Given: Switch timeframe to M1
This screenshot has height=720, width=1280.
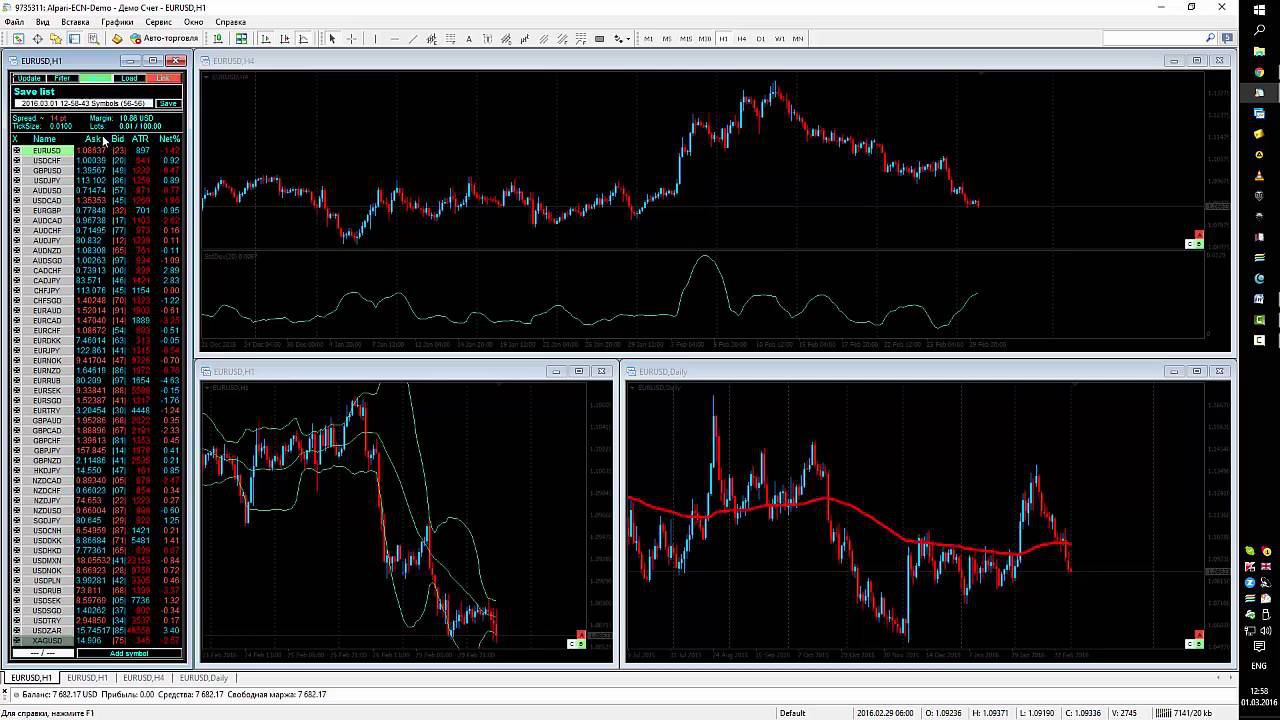Looking at the screenshot, I should 648,38.
